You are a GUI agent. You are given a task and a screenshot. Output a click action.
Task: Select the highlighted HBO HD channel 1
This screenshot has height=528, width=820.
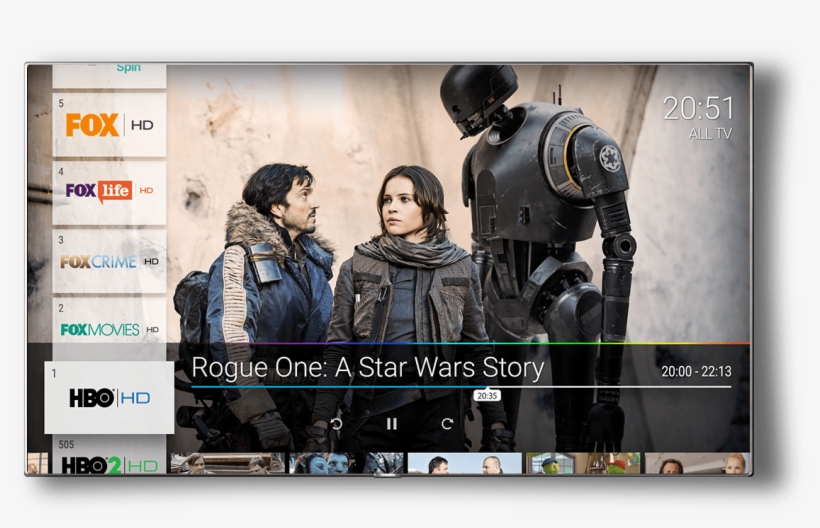coord(109,397)
